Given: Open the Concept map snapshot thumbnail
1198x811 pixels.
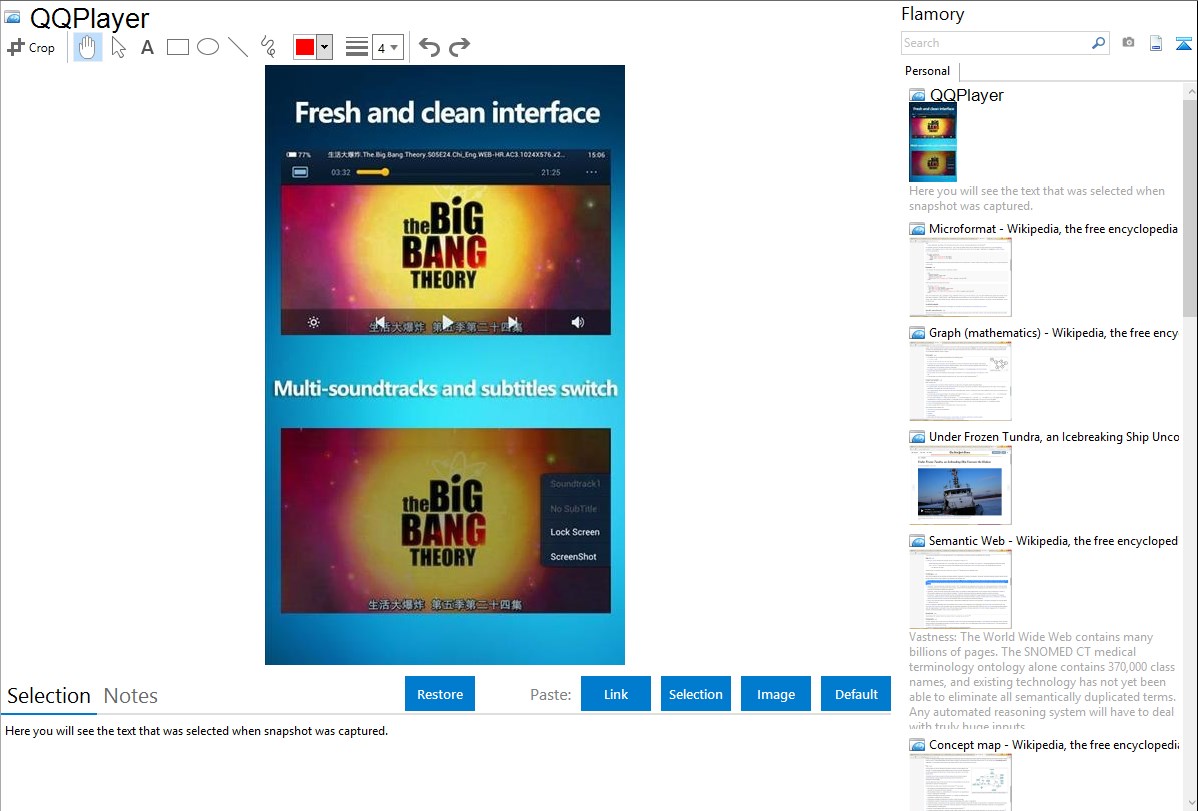Looking at the screenshot, I should click(960, 782).
